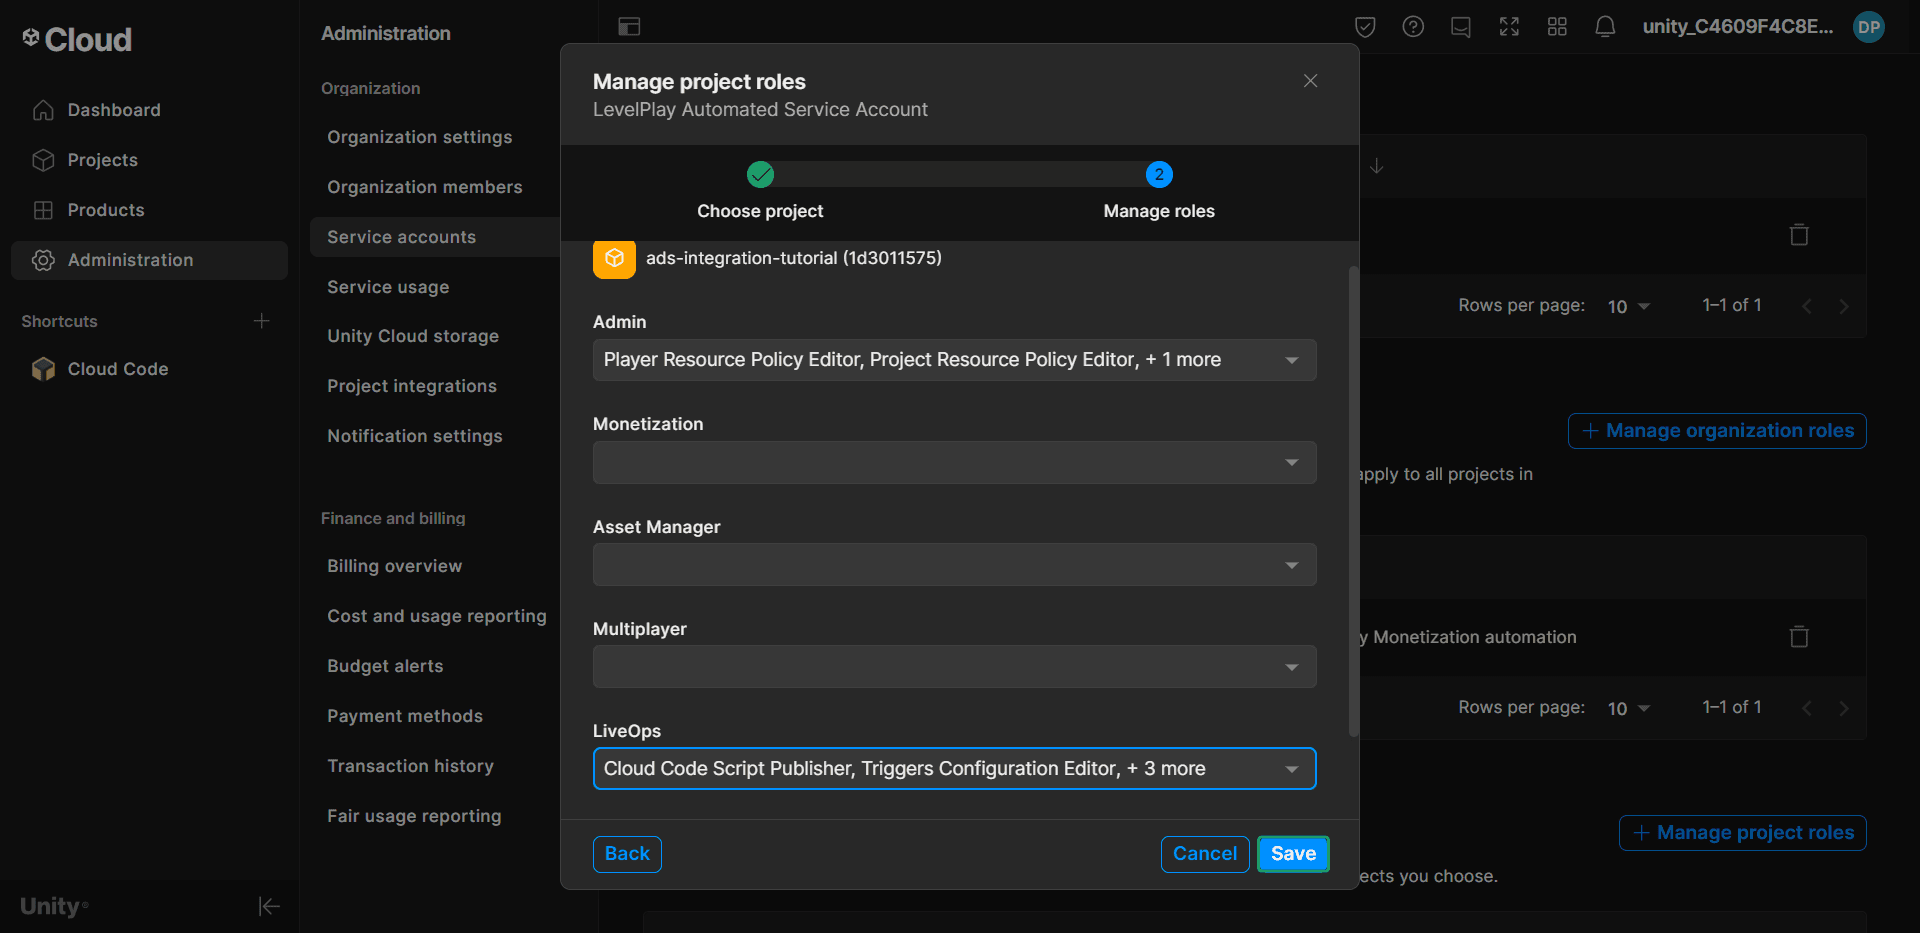Screen dimensions: 1920x933
Task: Click the privacy shield icon
Action: [x=1365, y=27]
